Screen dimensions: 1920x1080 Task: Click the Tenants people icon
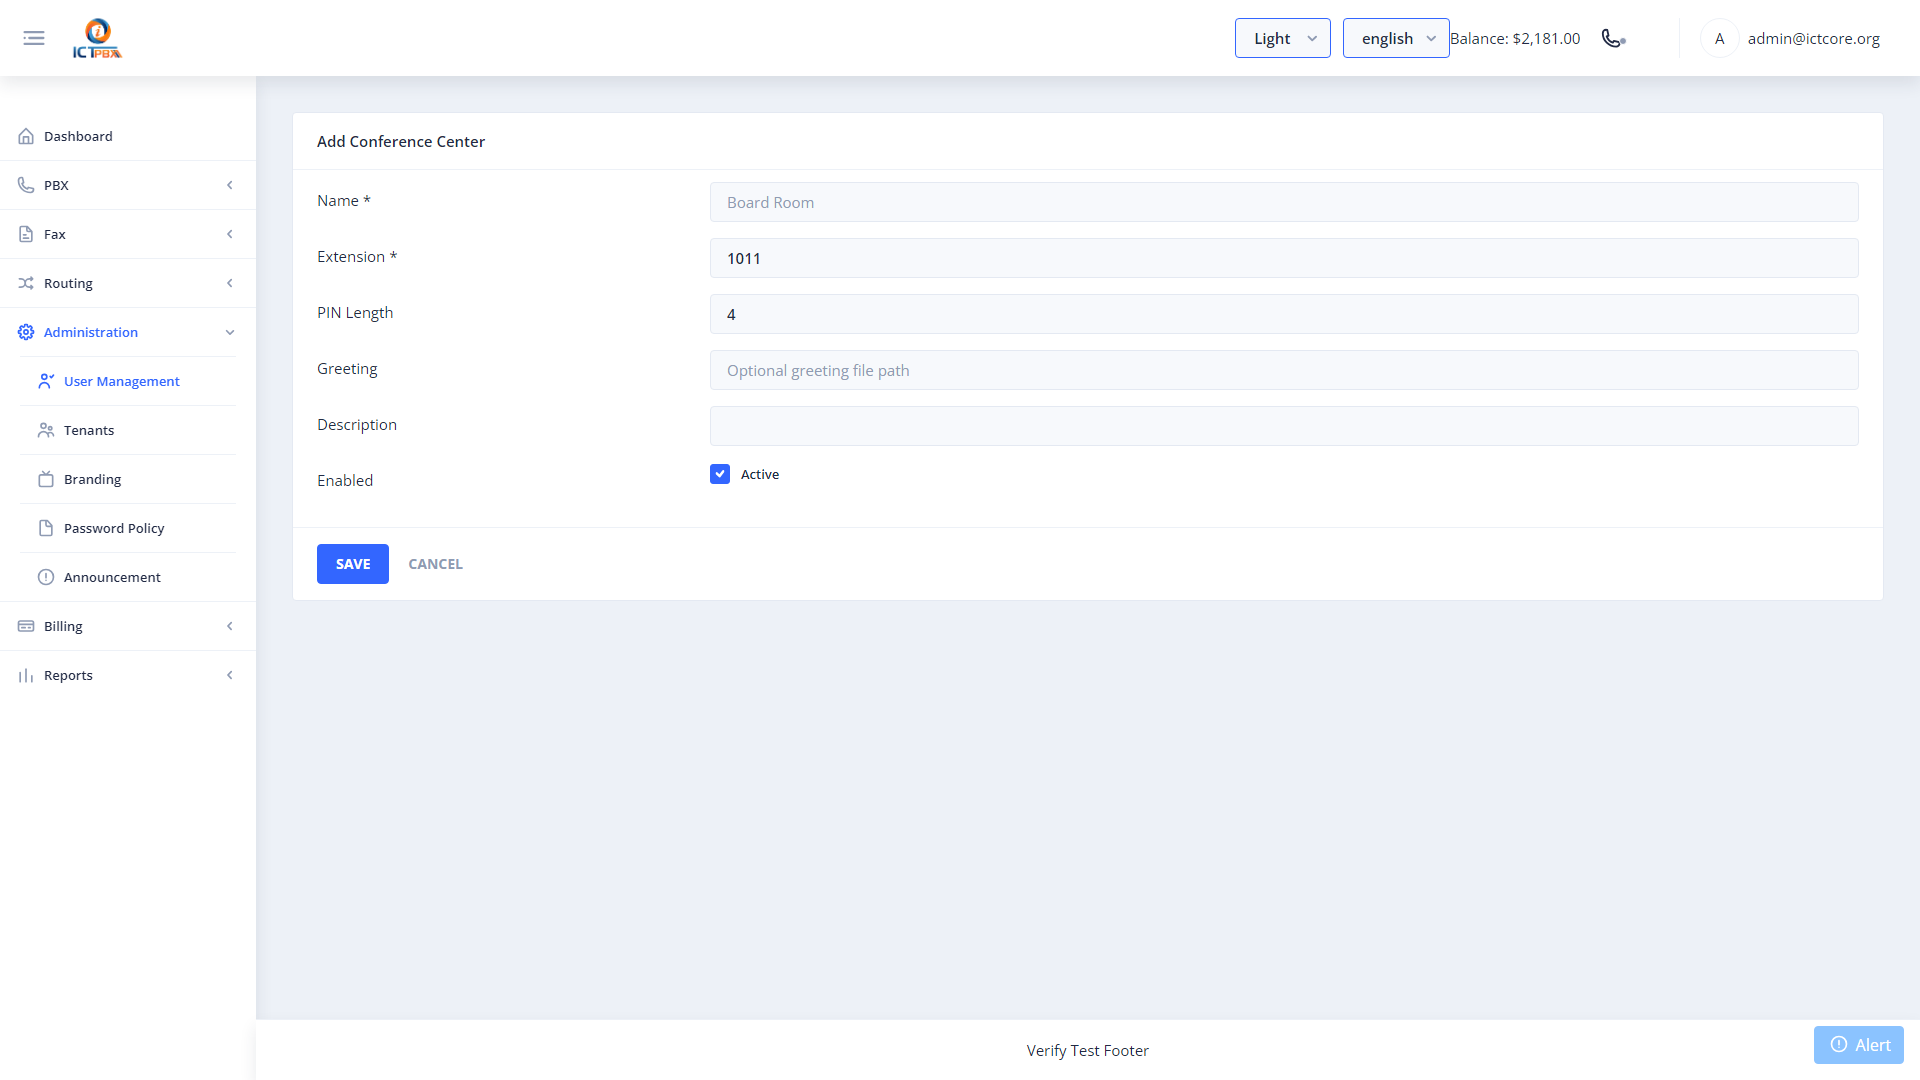pos(46,430)
